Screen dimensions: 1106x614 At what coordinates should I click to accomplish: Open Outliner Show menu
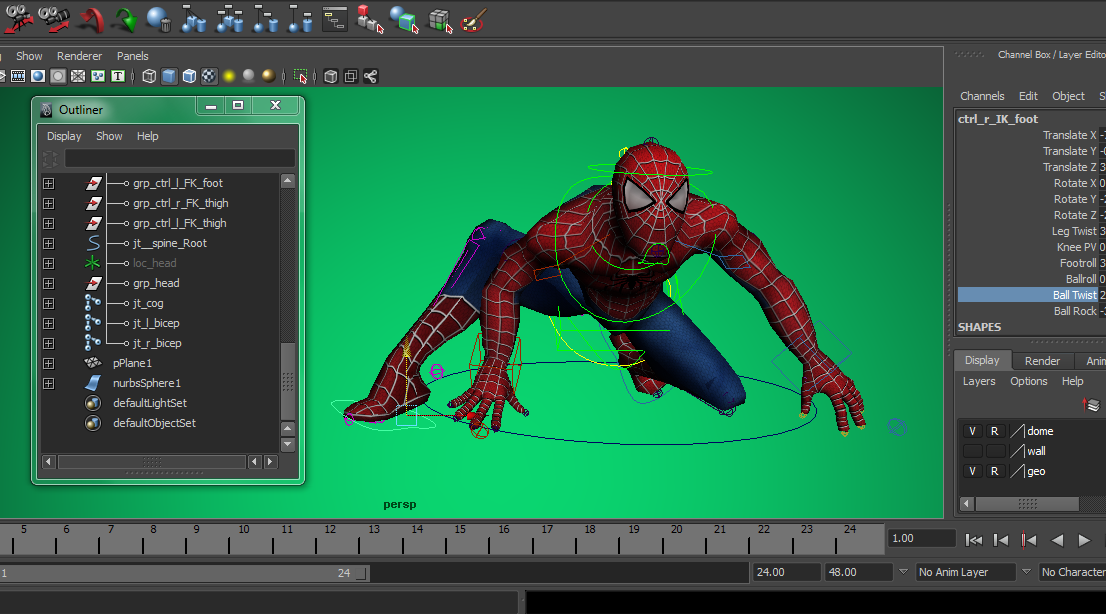pyautogui.click(x=109, y=136)
